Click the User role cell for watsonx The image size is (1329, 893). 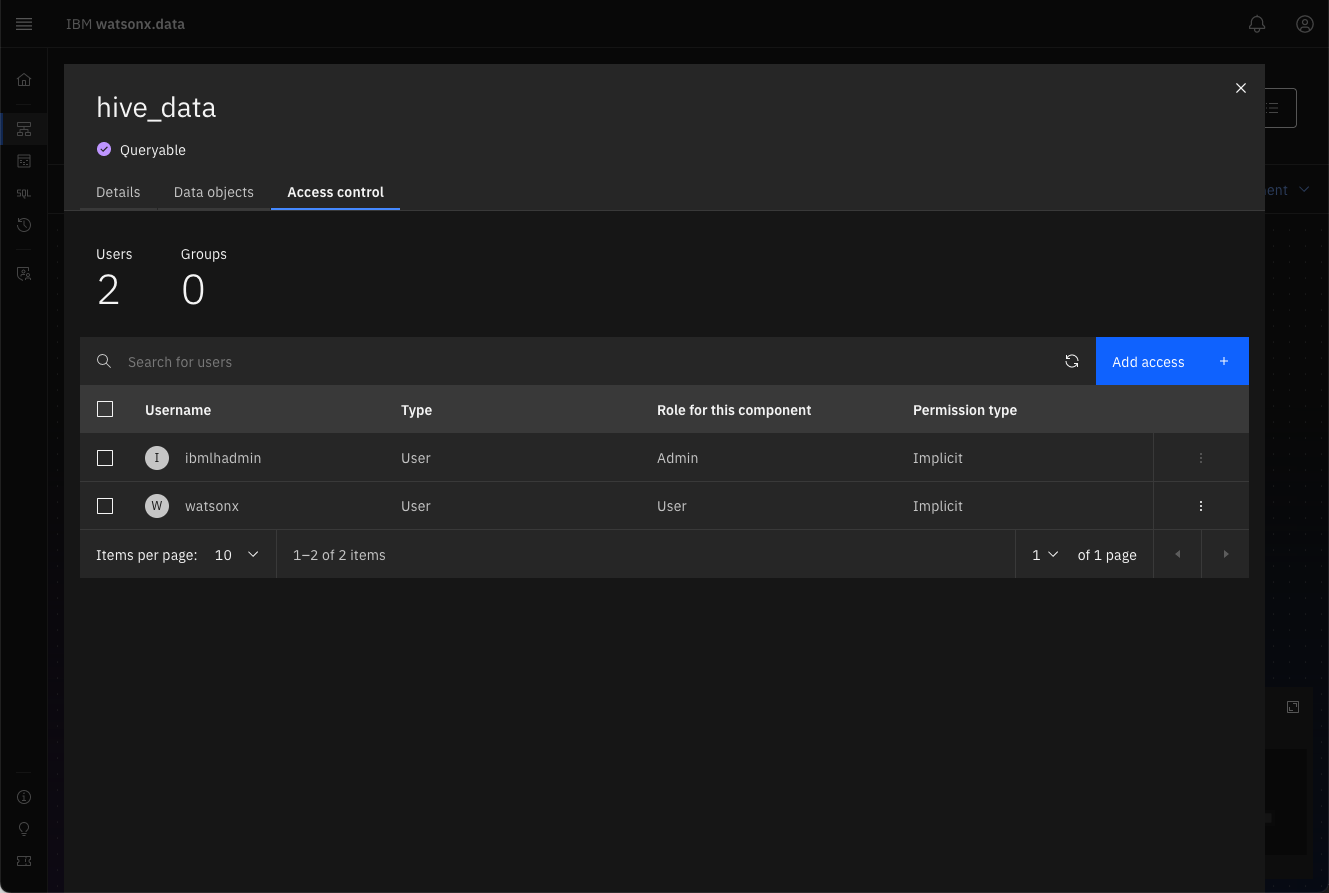click(672, 506)
